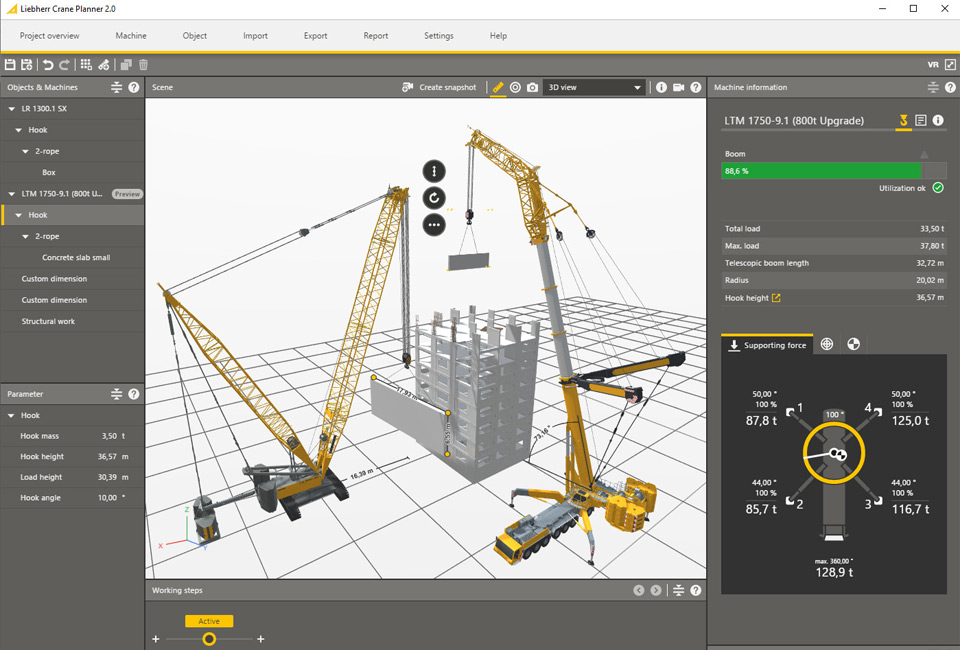960x650 pixels.
Task: Open the undo icon in the main toolbar
Action: (x=47, y=64)
